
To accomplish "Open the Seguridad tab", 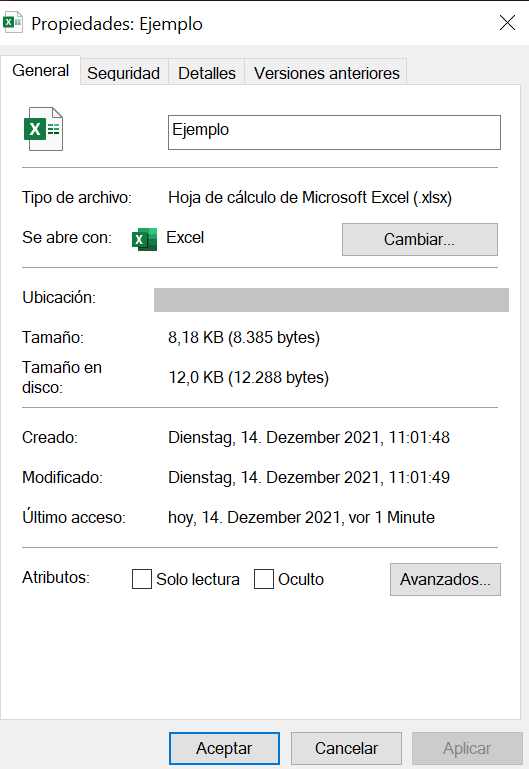I will (124, 73).
